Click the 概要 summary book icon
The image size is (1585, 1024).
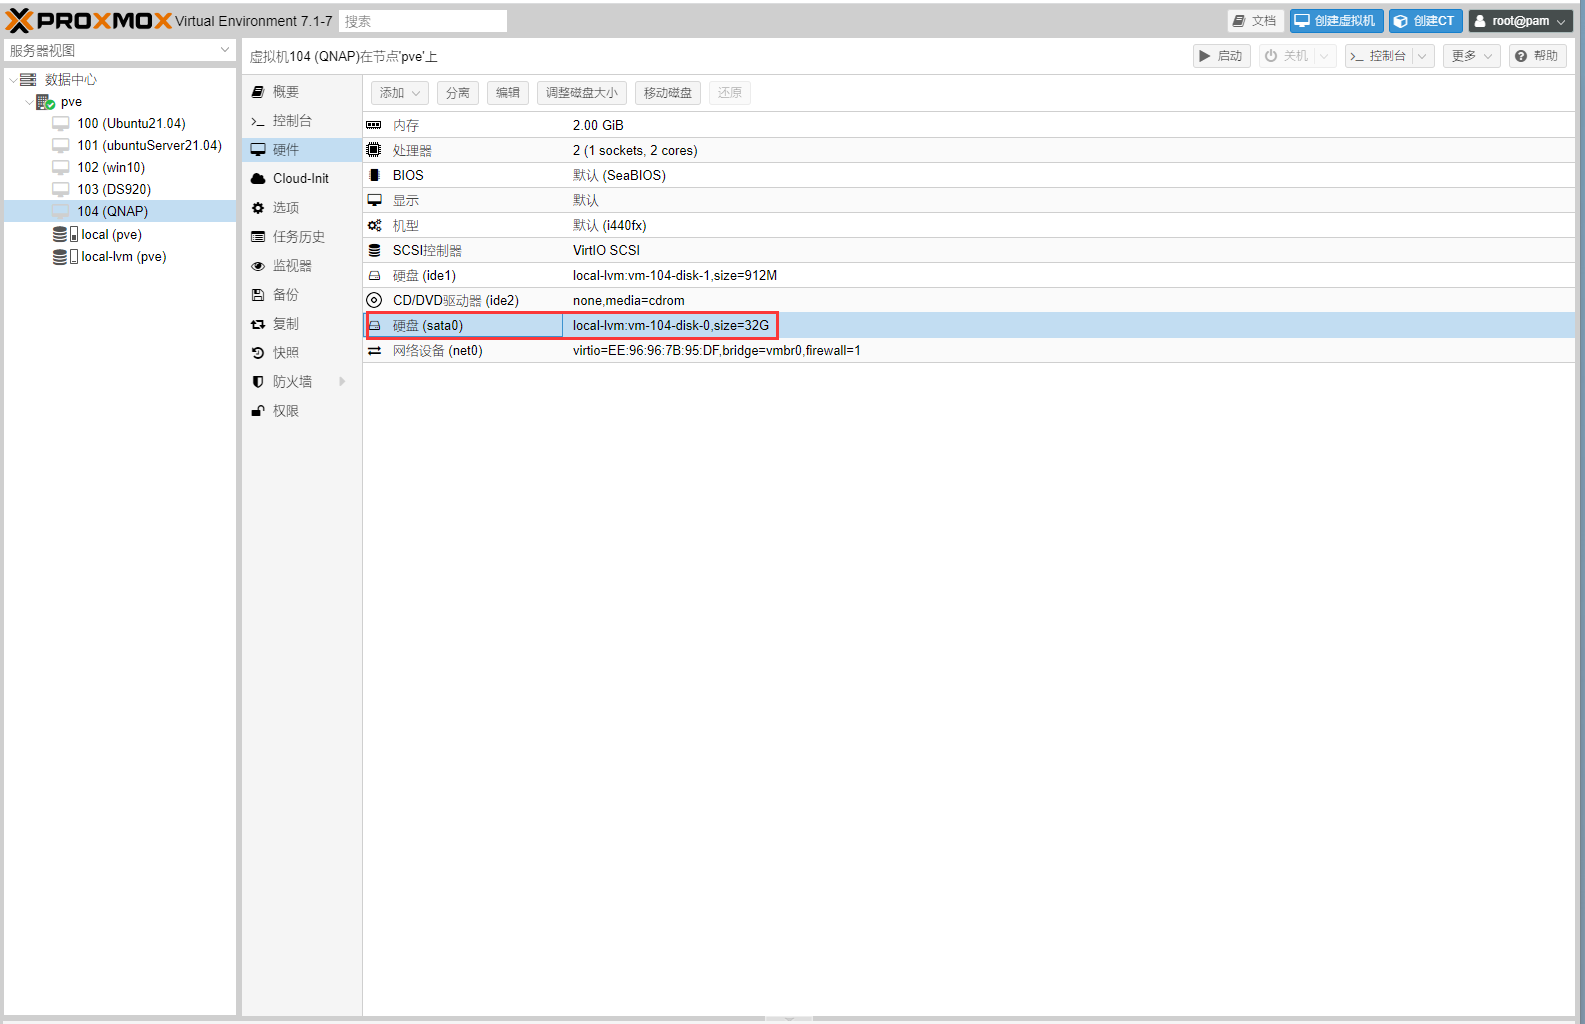click(258, 92)
